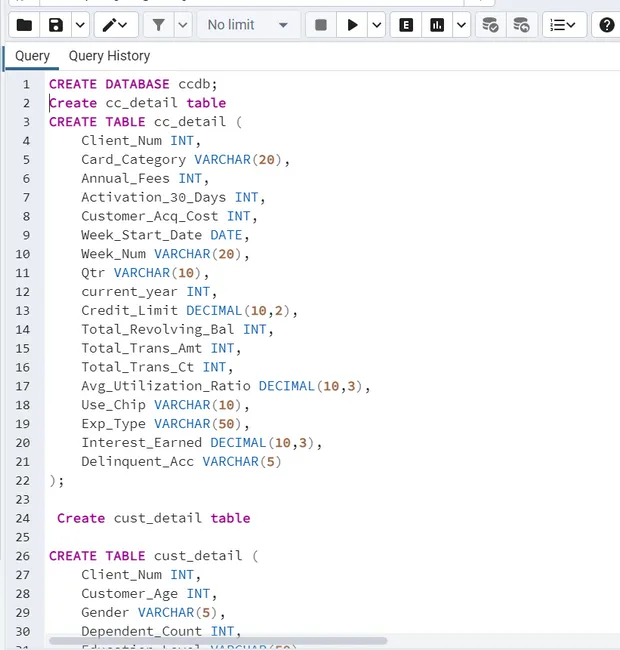Click 'Dependent_Count INT,' line
620x650 pixels.
coord(161,632)
